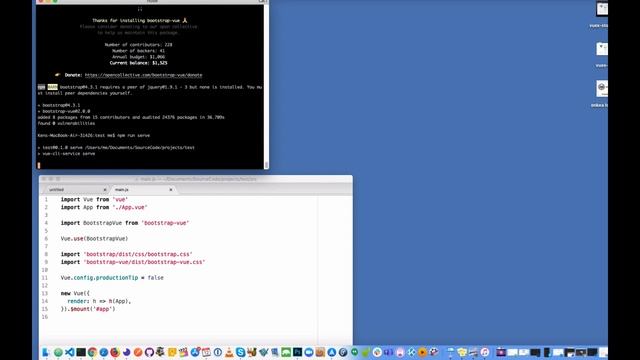Close the main.js editor tab

(171, 190)
